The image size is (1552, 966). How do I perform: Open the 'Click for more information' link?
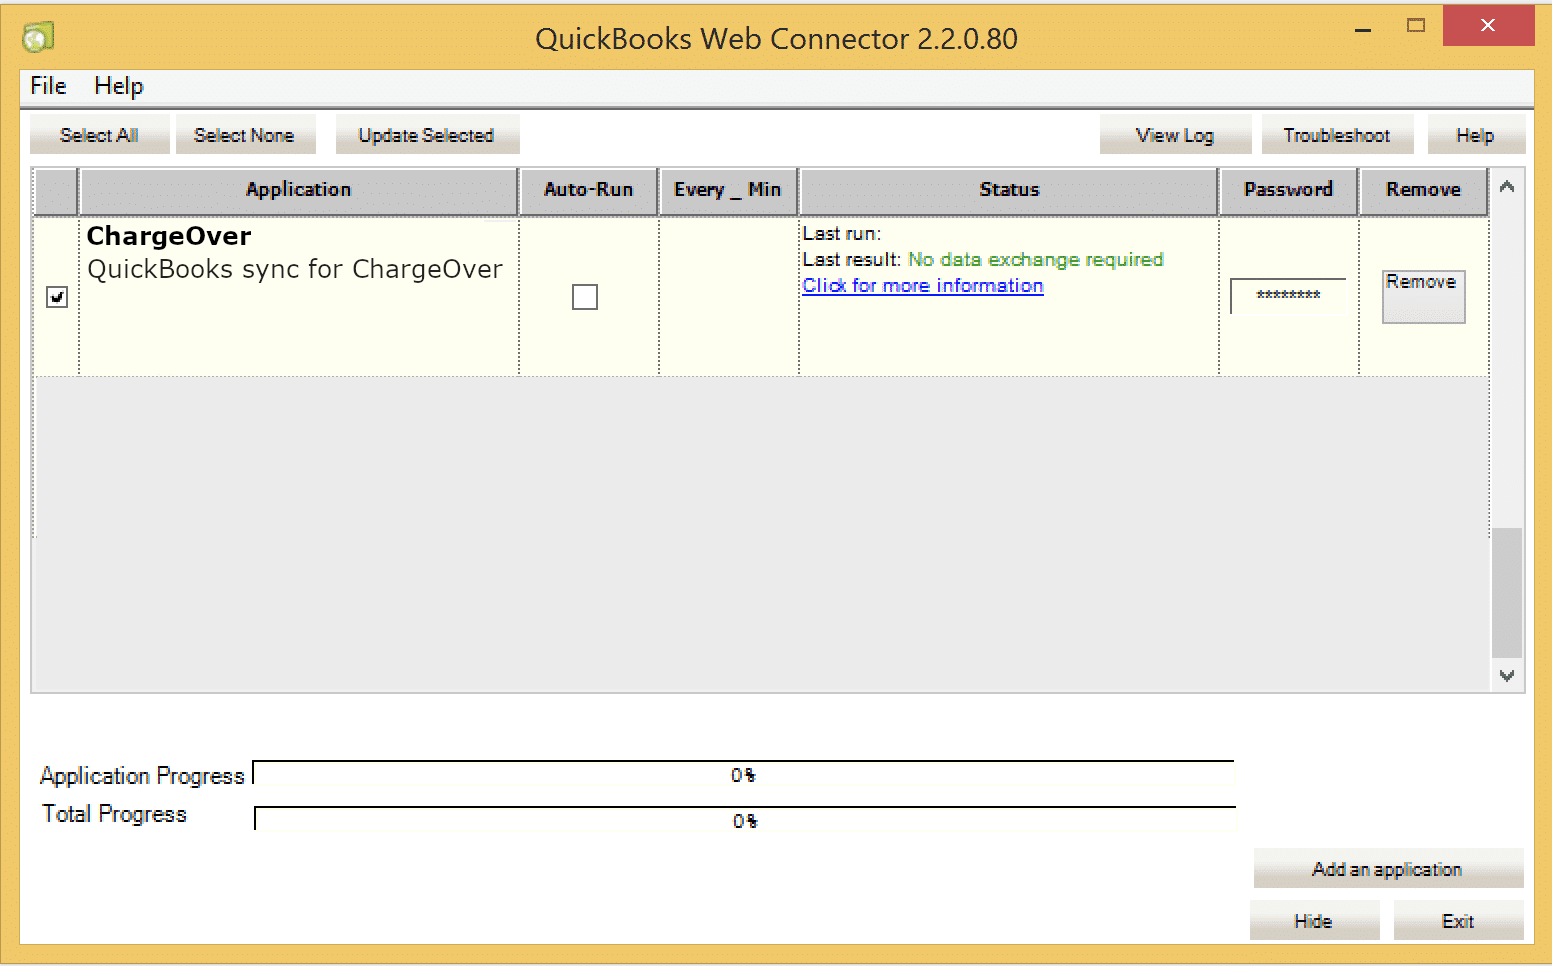(923, 286)
